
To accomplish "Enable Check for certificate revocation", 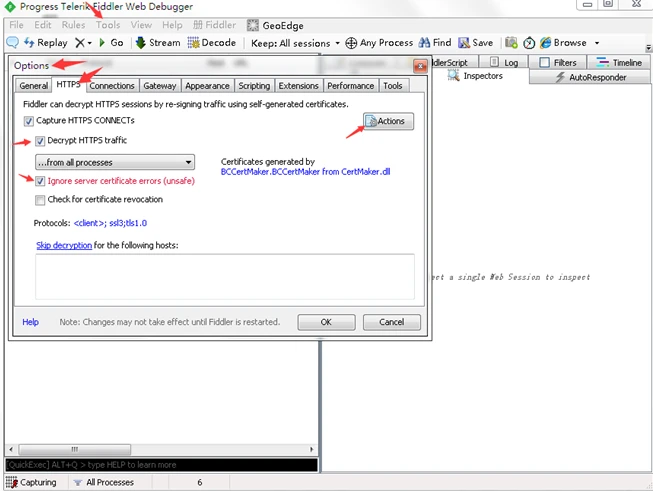I will click(40, 200).
